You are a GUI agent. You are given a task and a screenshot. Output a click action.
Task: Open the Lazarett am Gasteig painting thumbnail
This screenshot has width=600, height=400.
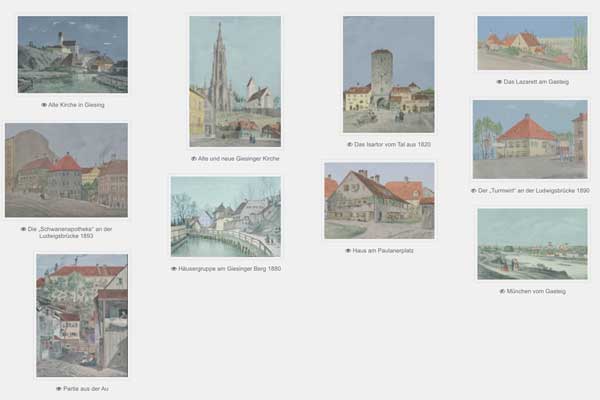click(532, 43)
